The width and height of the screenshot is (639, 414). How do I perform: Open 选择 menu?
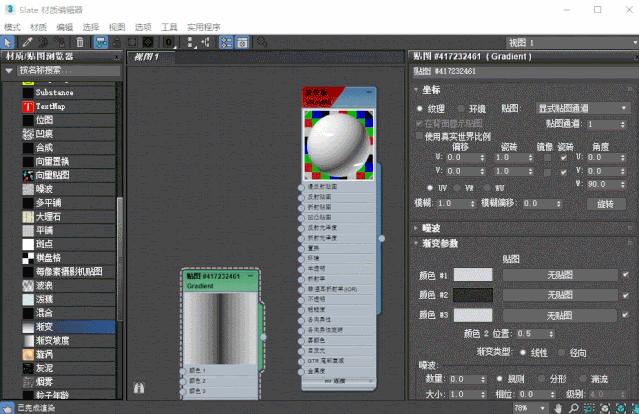(90, 27)
